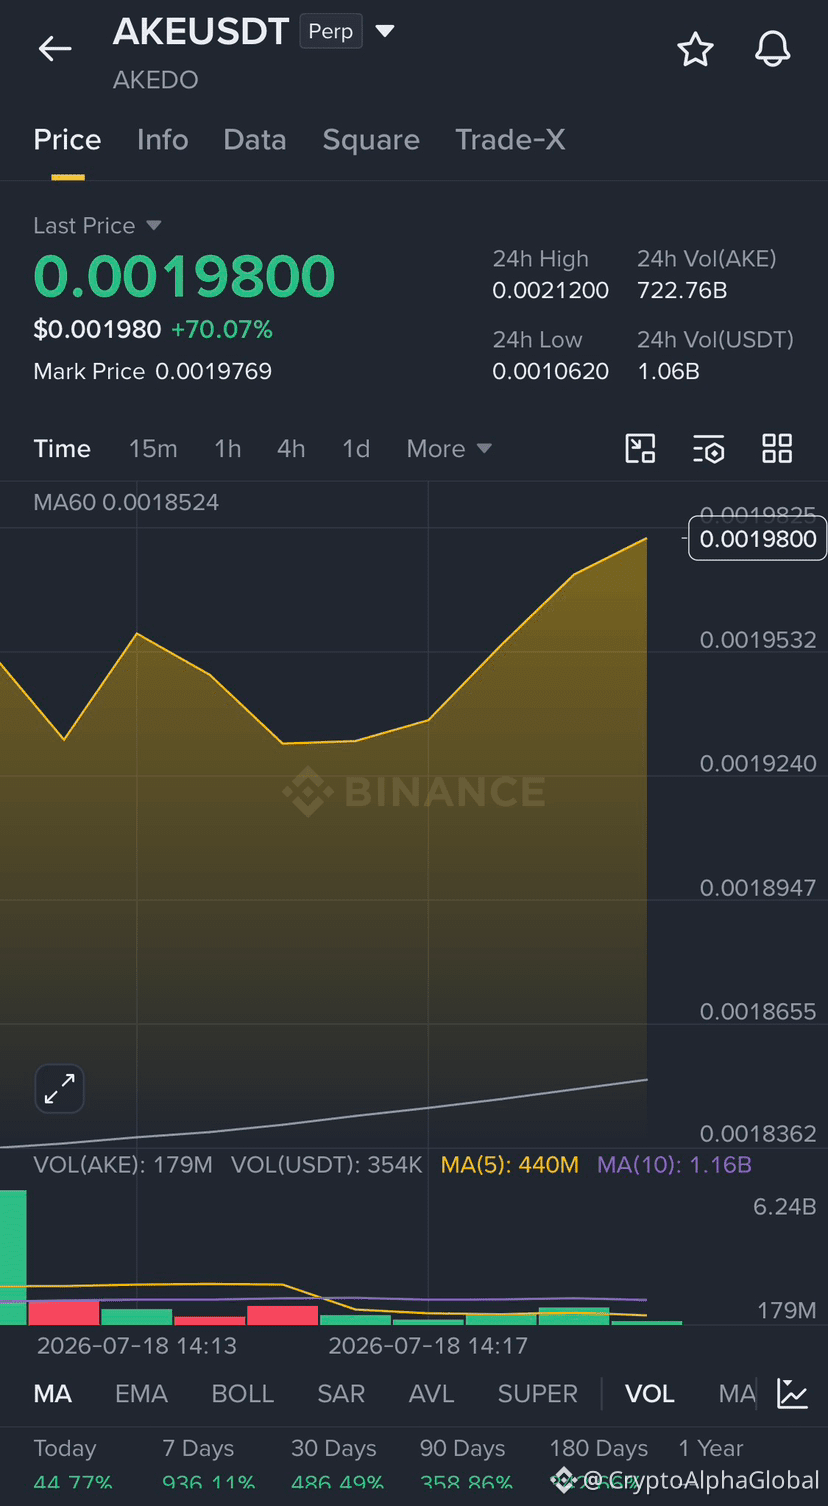828x1506 pixels.
Task: Select the 15m interval
Action: click(x=153, y=449)
